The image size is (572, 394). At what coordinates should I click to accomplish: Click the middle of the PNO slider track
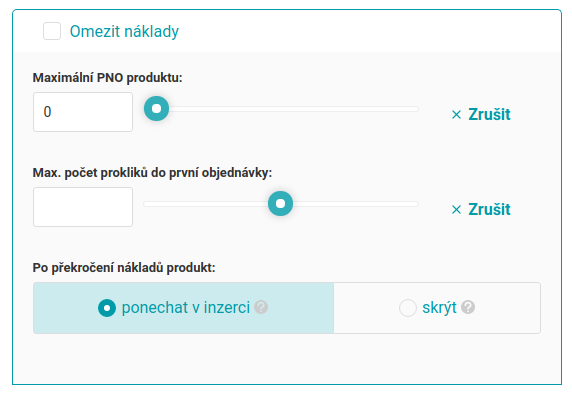[281, 109]
